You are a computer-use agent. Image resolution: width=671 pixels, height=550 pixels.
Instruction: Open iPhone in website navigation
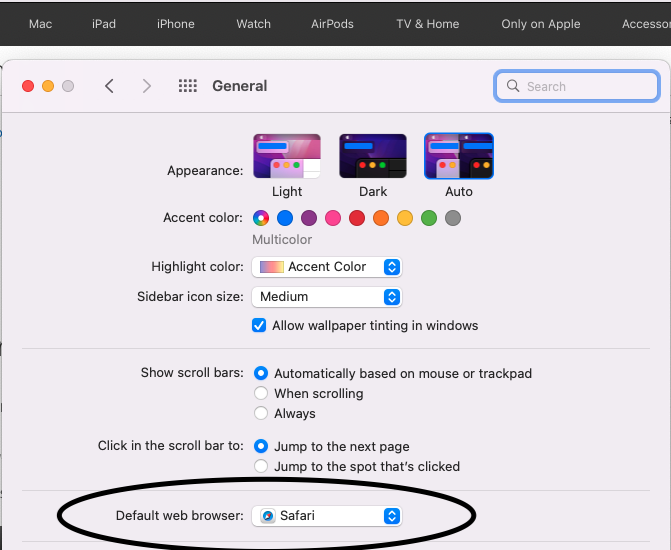point(175,24)
